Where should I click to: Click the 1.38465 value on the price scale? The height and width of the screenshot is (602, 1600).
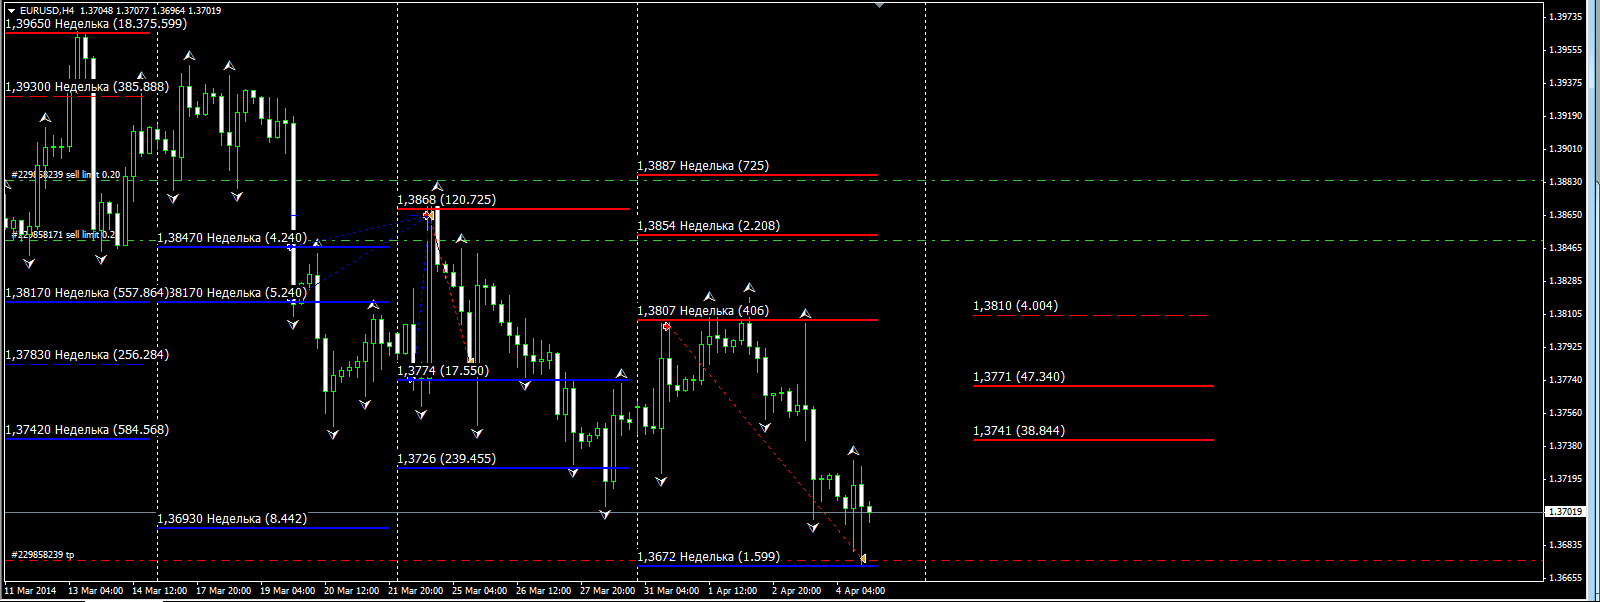tap(1565, 248)
